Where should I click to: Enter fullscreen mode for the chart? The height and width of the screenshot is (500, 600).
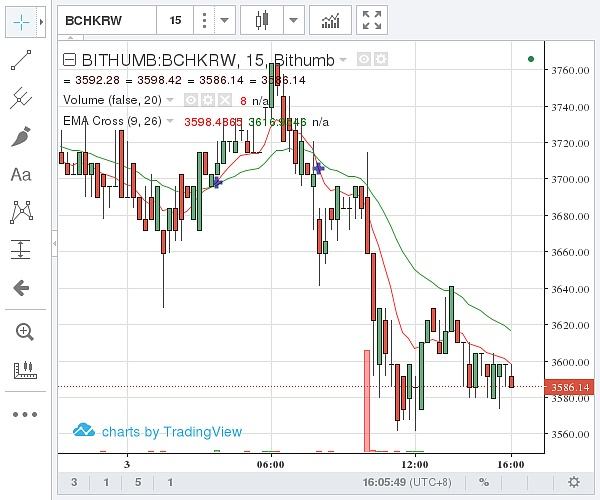pyautogui.click(x=372, y=19)
